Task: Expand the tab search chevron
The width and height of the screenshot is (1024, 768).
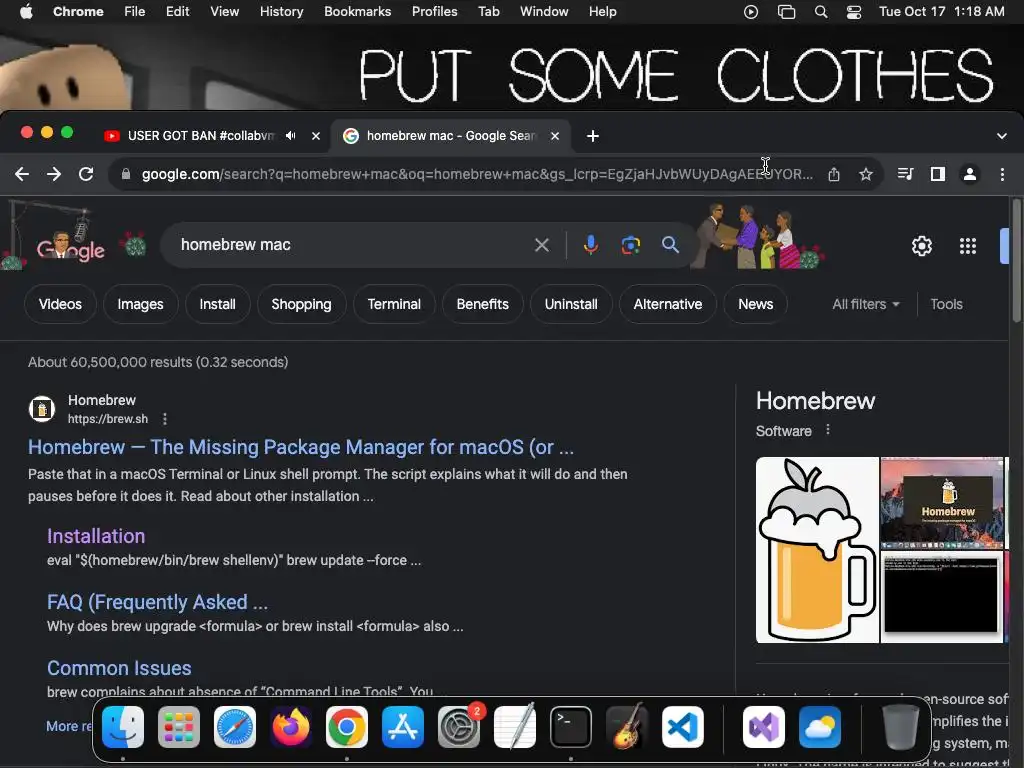Action: tap(1002, 136)
